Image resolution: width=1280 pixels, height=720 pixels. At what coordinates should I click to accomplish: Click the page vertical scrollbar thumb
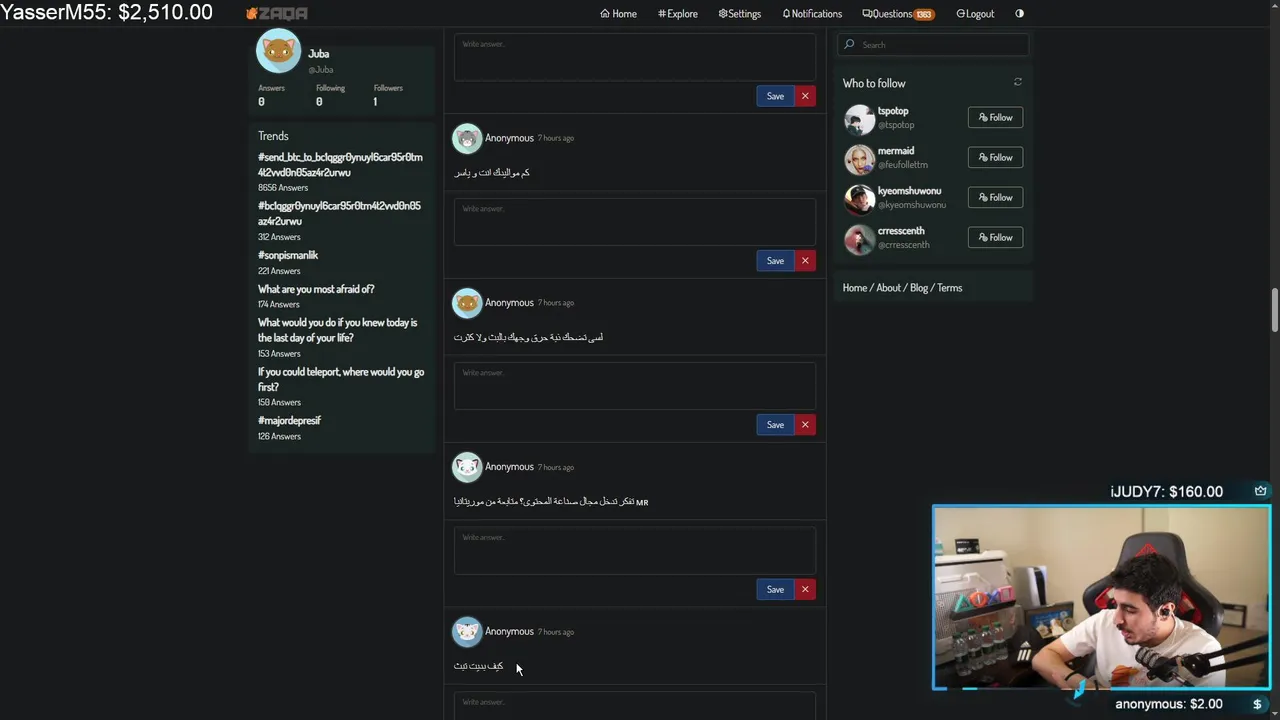[x=1274, y=310]
